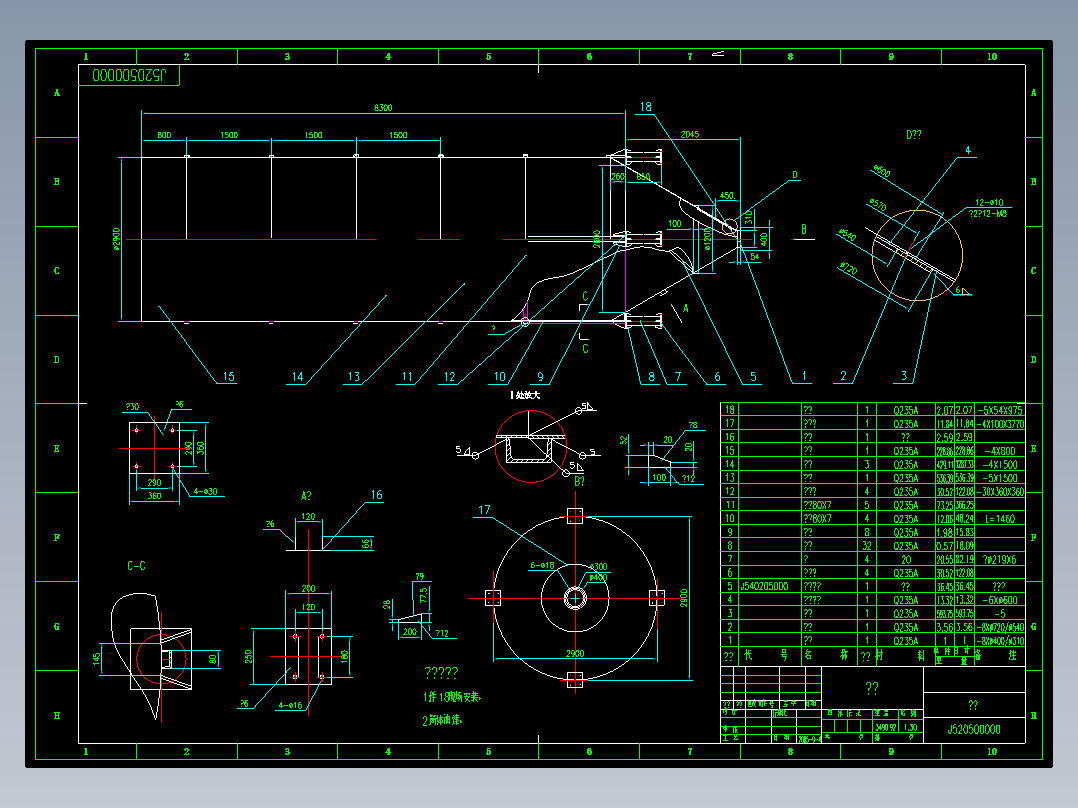
Task: Select the 145 dimension in section C-C
Action: tap(96, 658)
